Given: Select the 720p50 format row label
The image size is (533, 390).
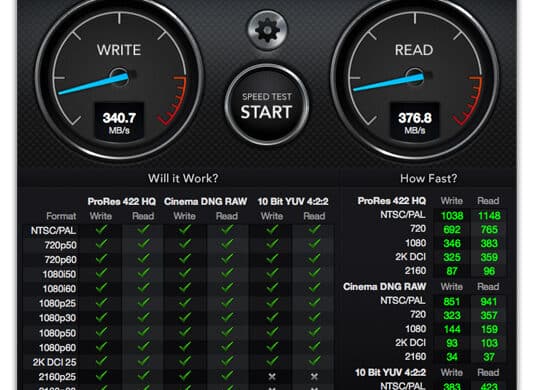Looking at the screenshot, I should point(61,245).
